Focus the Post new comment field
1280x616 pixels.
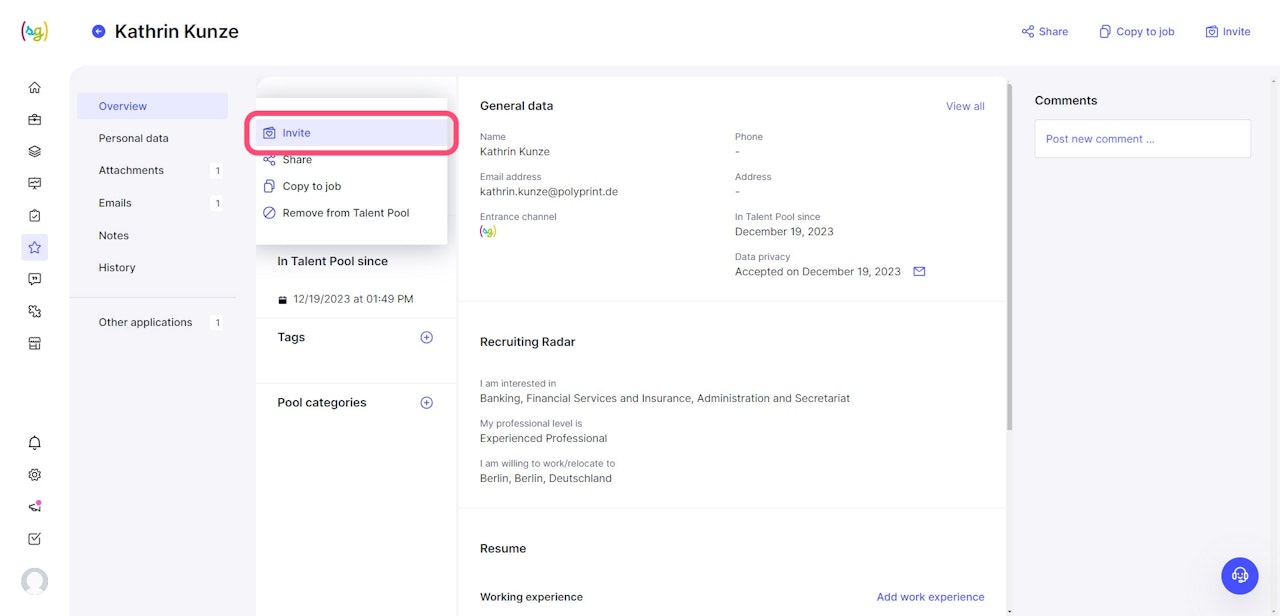(x=1142, y=139)
